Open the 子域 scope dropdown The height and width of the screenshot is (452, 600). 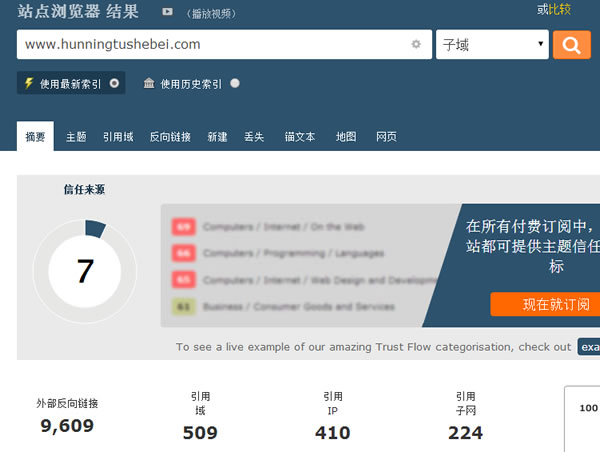(x=492, y=45)
